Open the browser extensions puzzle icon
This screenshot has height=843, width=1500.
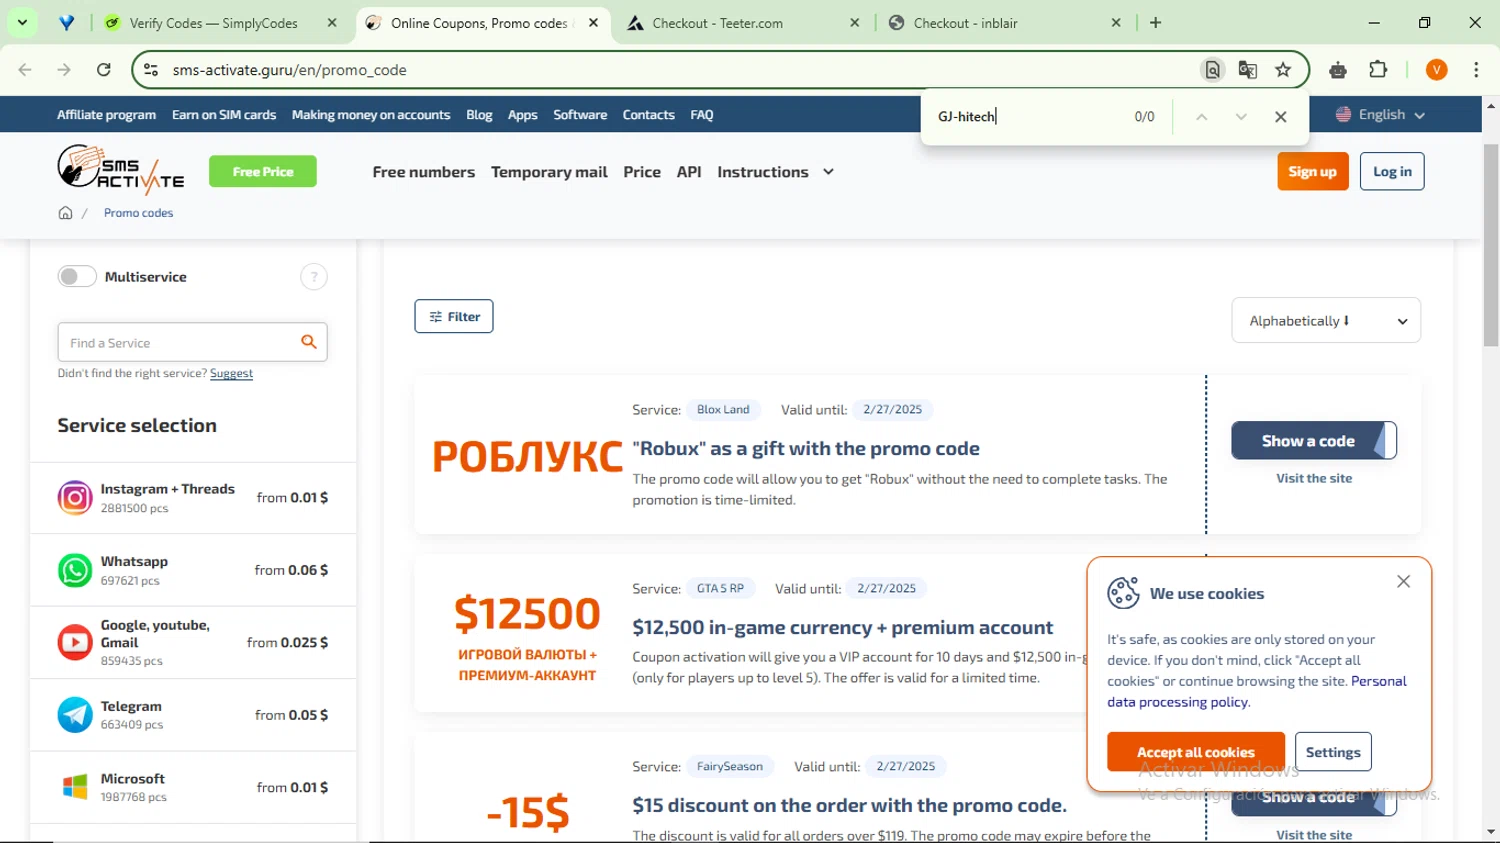point(1378,70)
